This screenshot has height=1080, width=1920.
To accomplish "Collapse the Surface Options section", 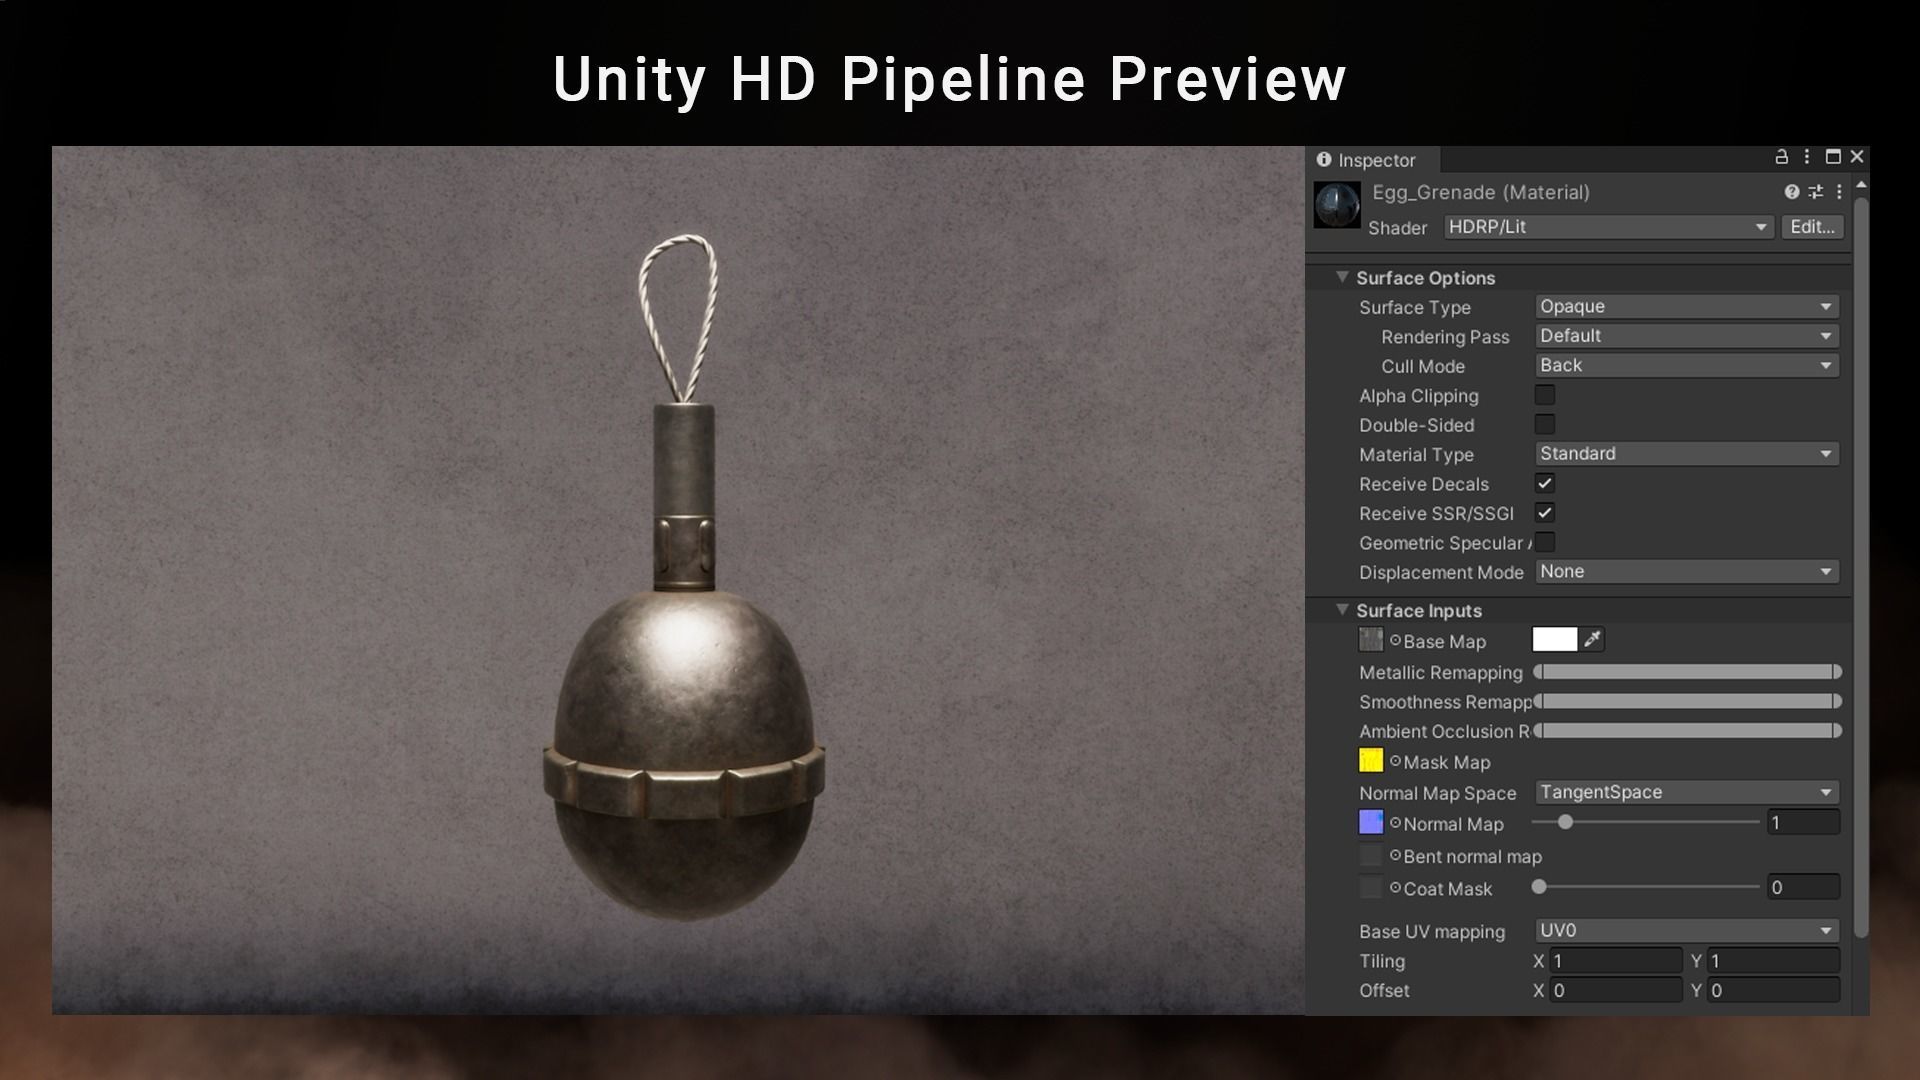I will [x=1342, y=277].
